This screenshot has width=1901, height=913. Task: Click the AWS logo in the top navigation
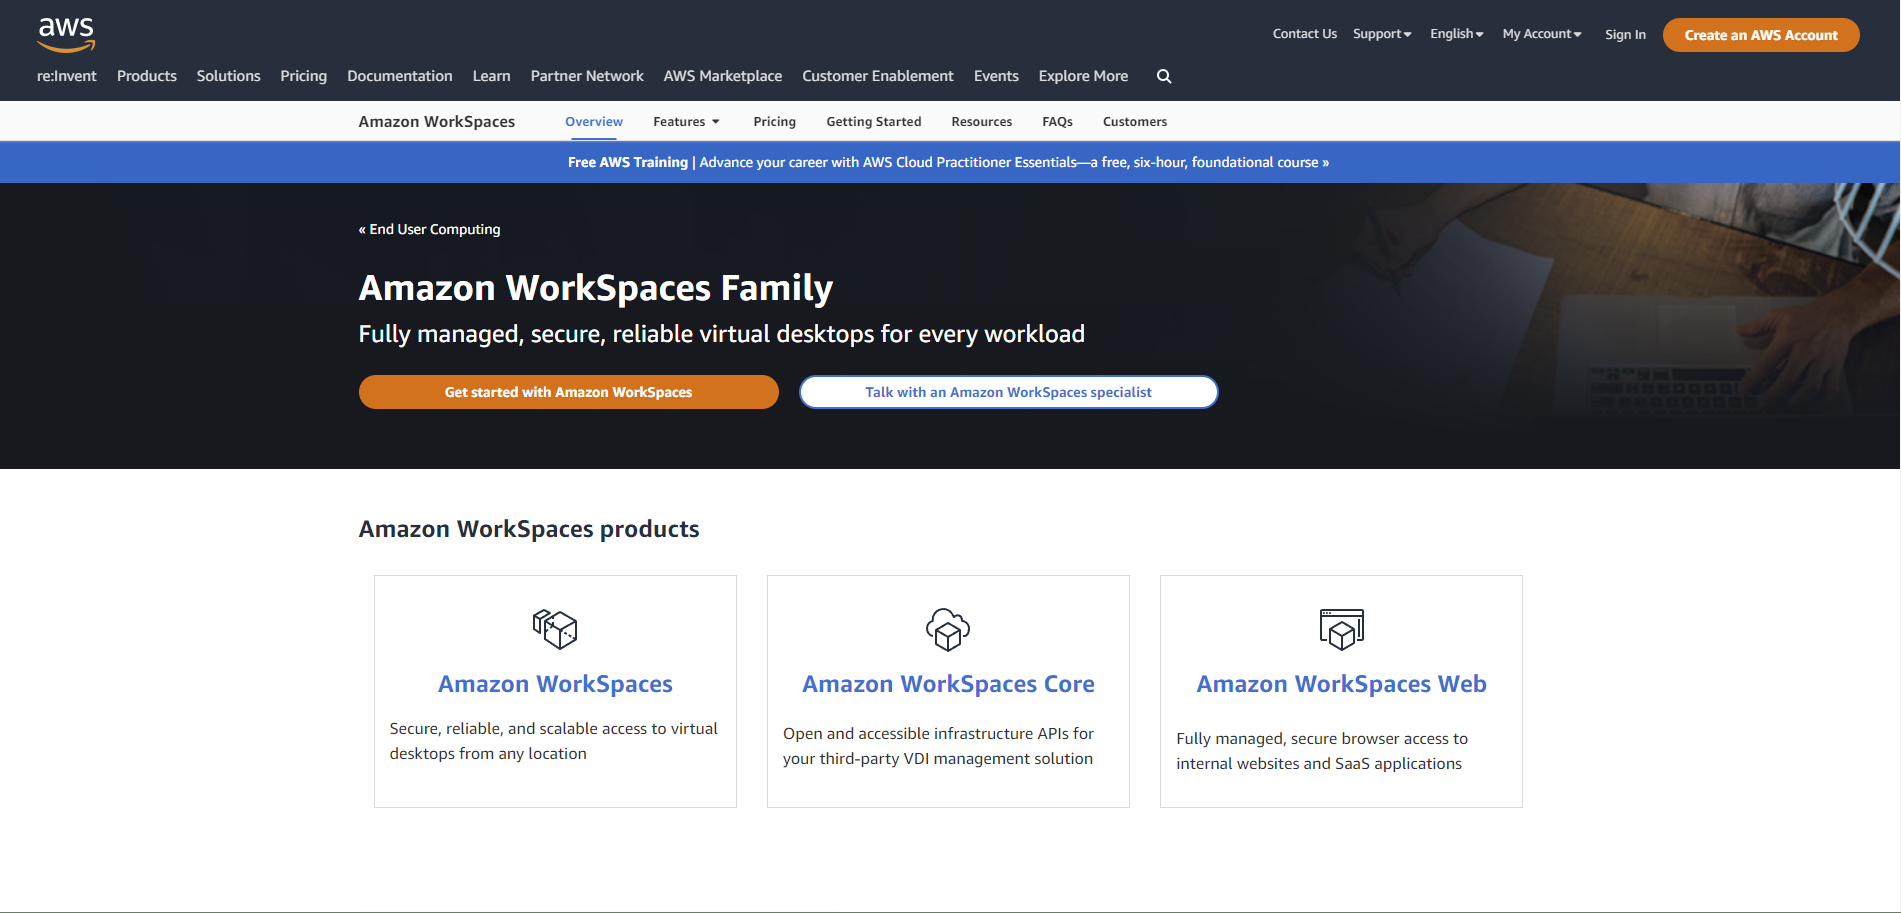66,33
